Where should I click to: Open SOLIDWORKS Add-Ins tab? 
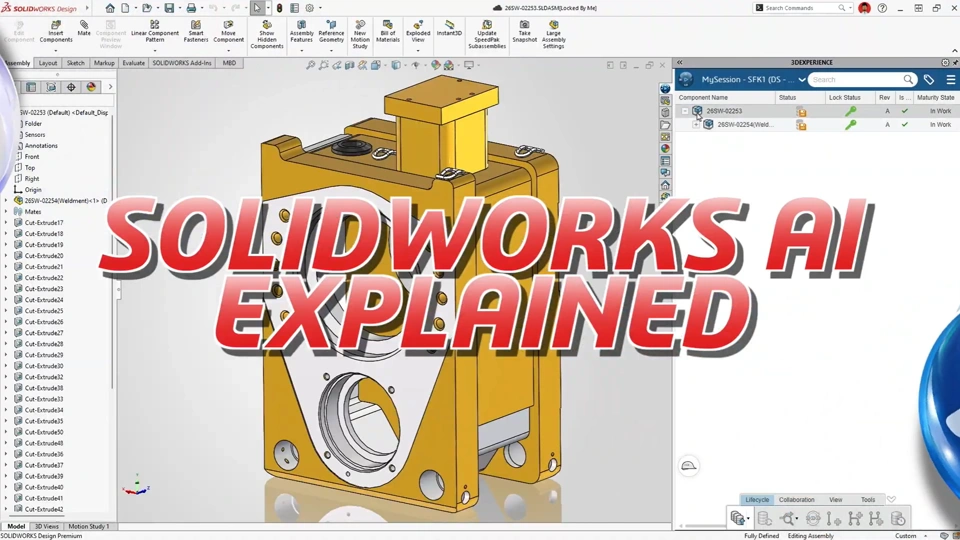coord(182,63)
